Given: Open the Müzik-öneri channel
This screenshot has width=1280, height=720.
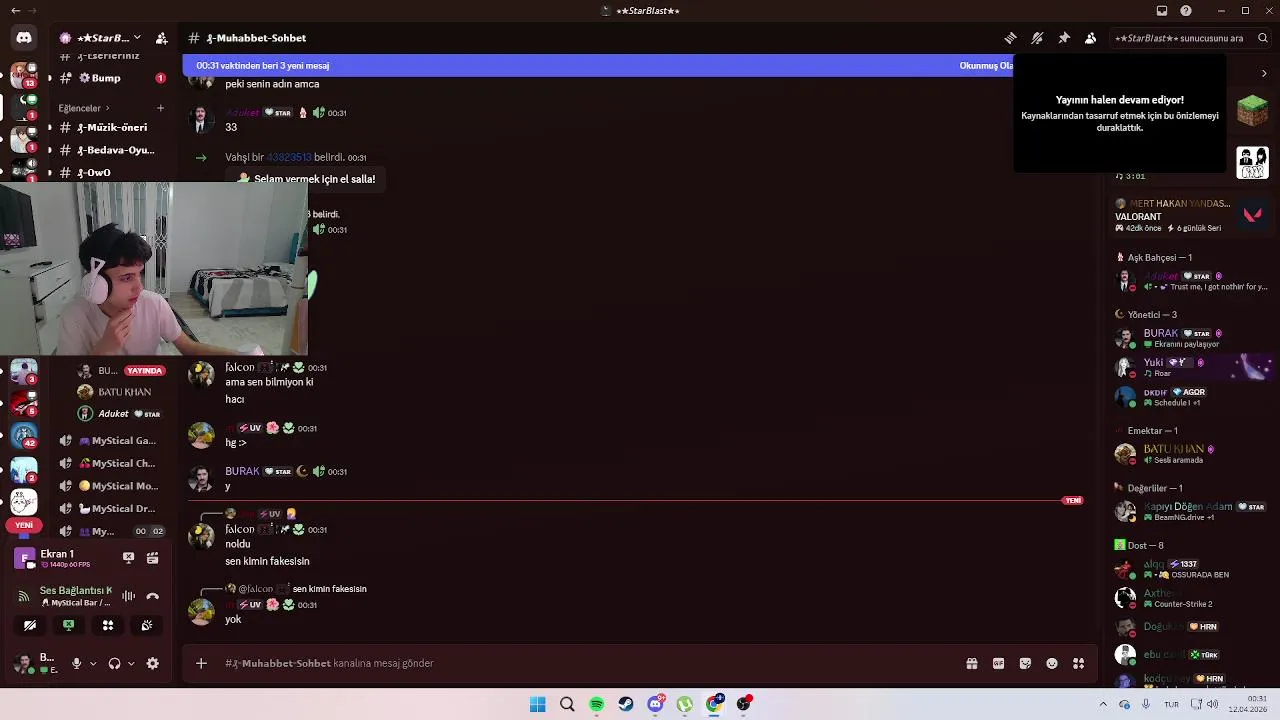Looking at the screenshot, I should point(111,128).
